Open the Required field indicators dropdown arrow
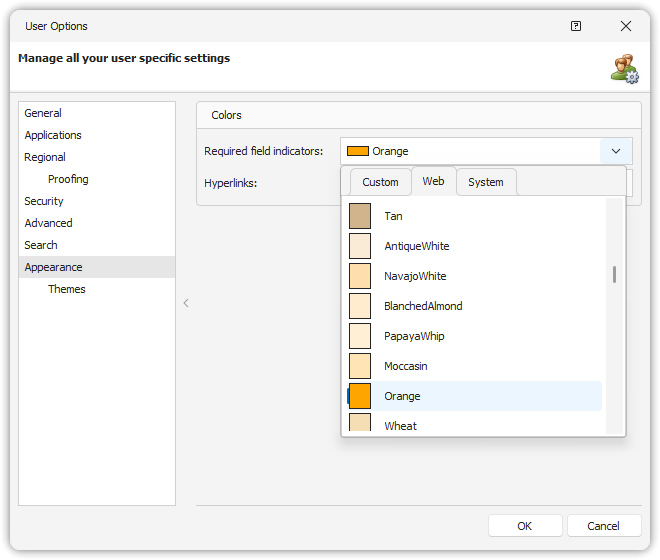Image resolution: width=660 pixels, height=560 pixels. tap(616, 151)
